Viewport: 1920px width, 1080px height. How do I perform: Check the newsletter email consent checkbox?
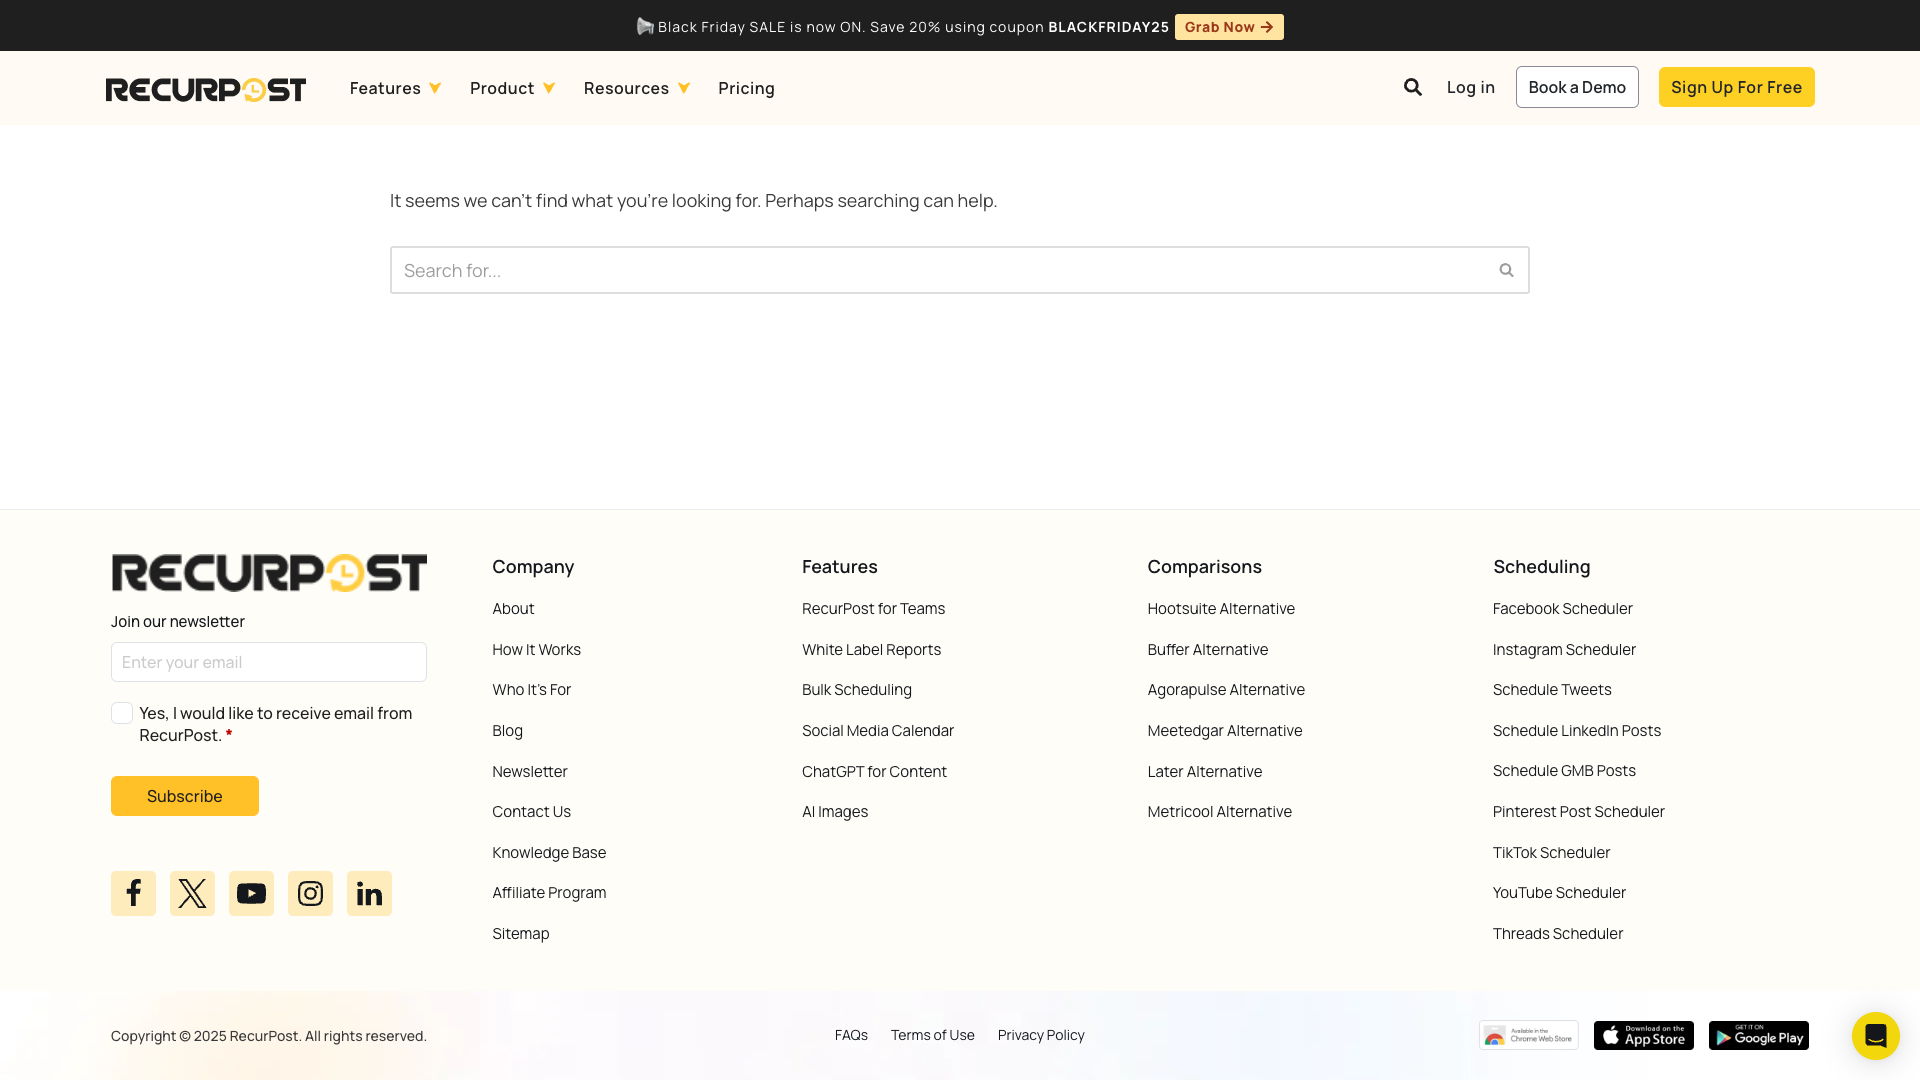click(x=121, y=712)
